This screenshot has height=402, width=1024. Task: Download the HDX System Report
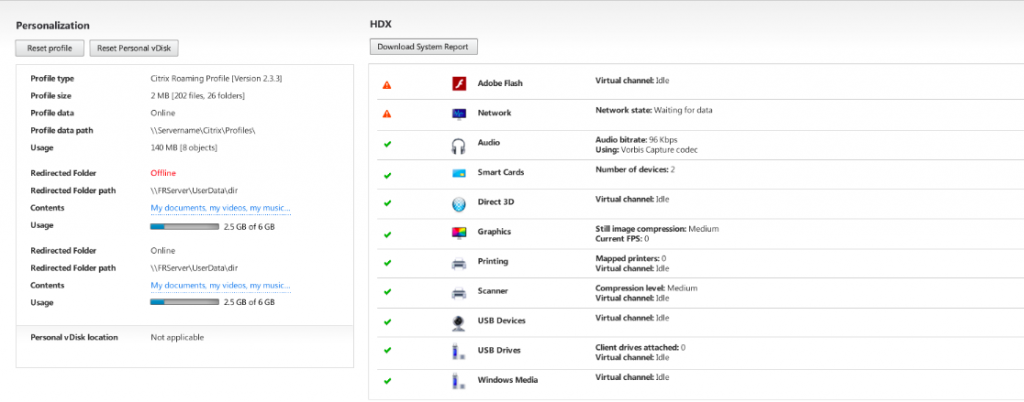click(424, 46)
